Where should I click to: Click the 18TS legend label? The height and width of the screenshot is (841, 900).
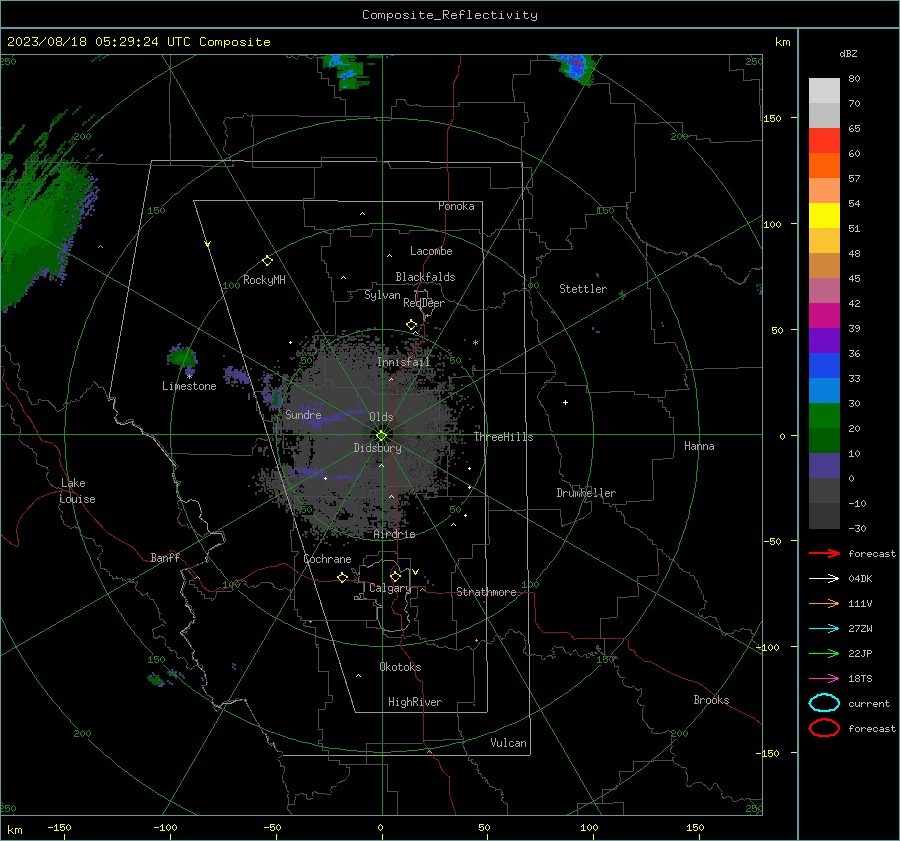pyautogui.click(x=860, y=679)
